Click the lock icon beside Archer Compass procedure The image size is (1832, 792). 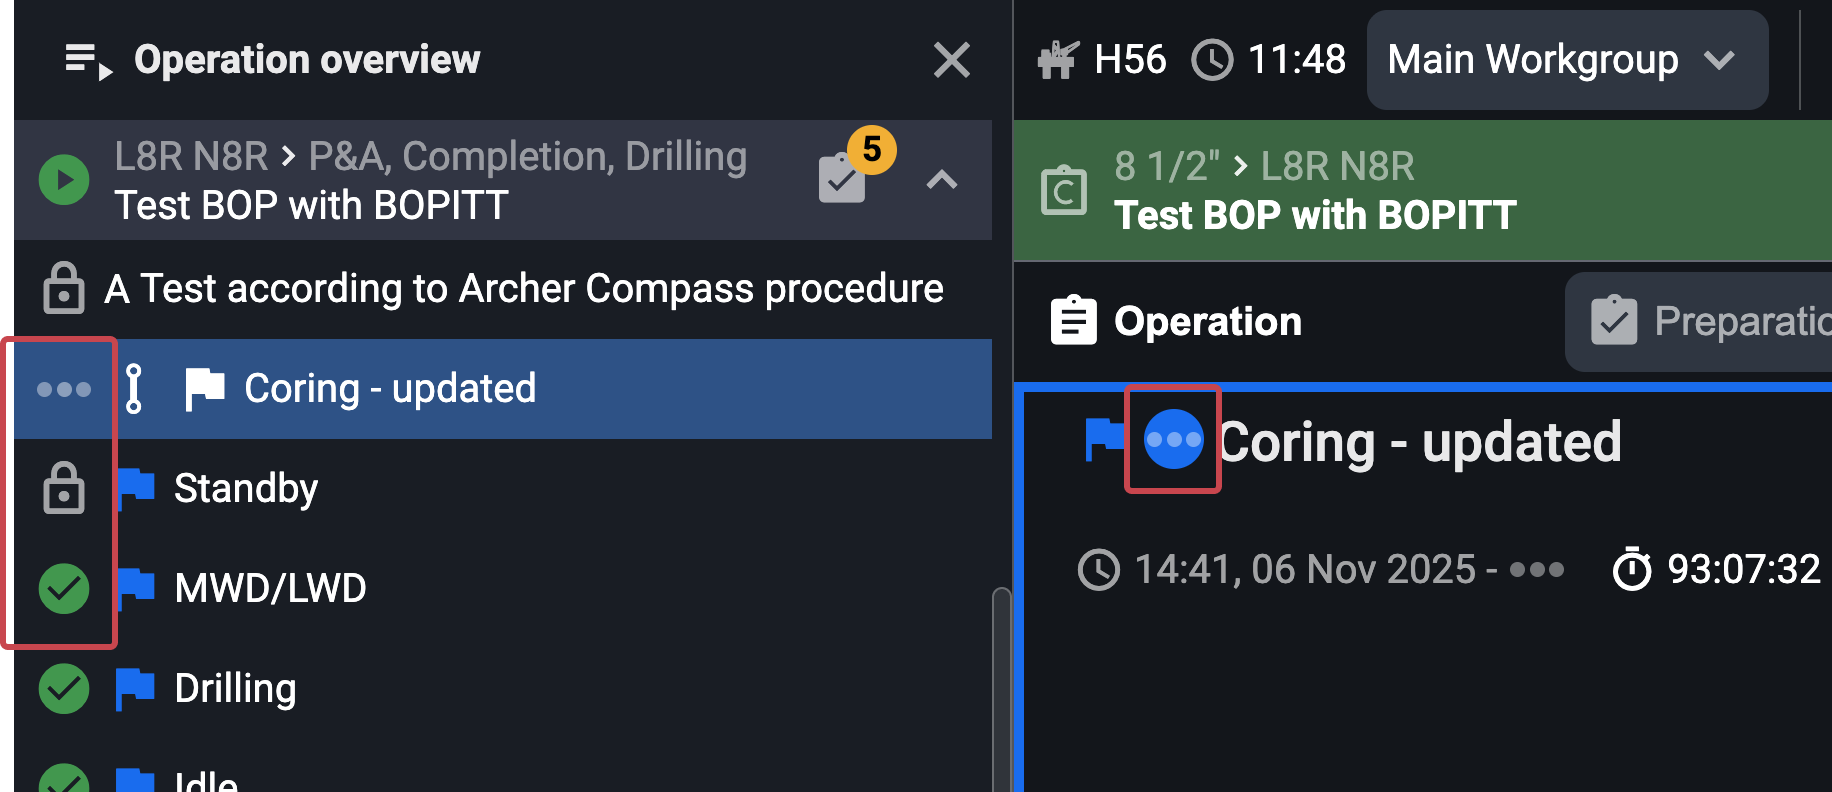pyautogui.click(x=64, y=289)
